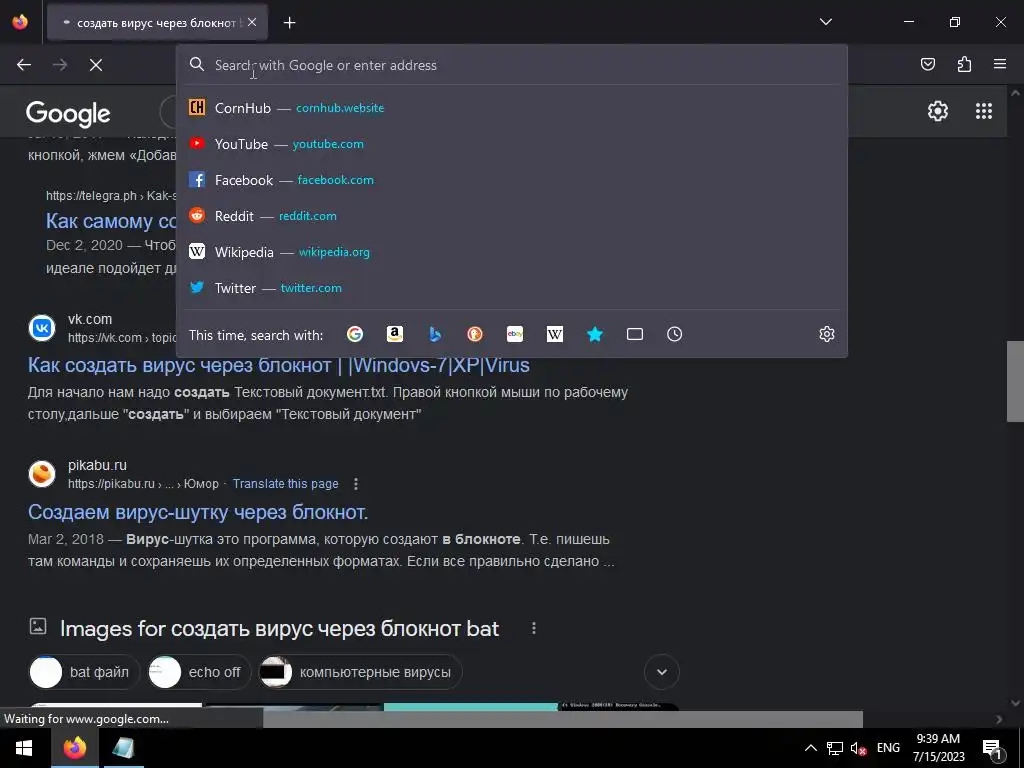Choose the Twitter suggestion
The image size is (1024, 768).
512,287
